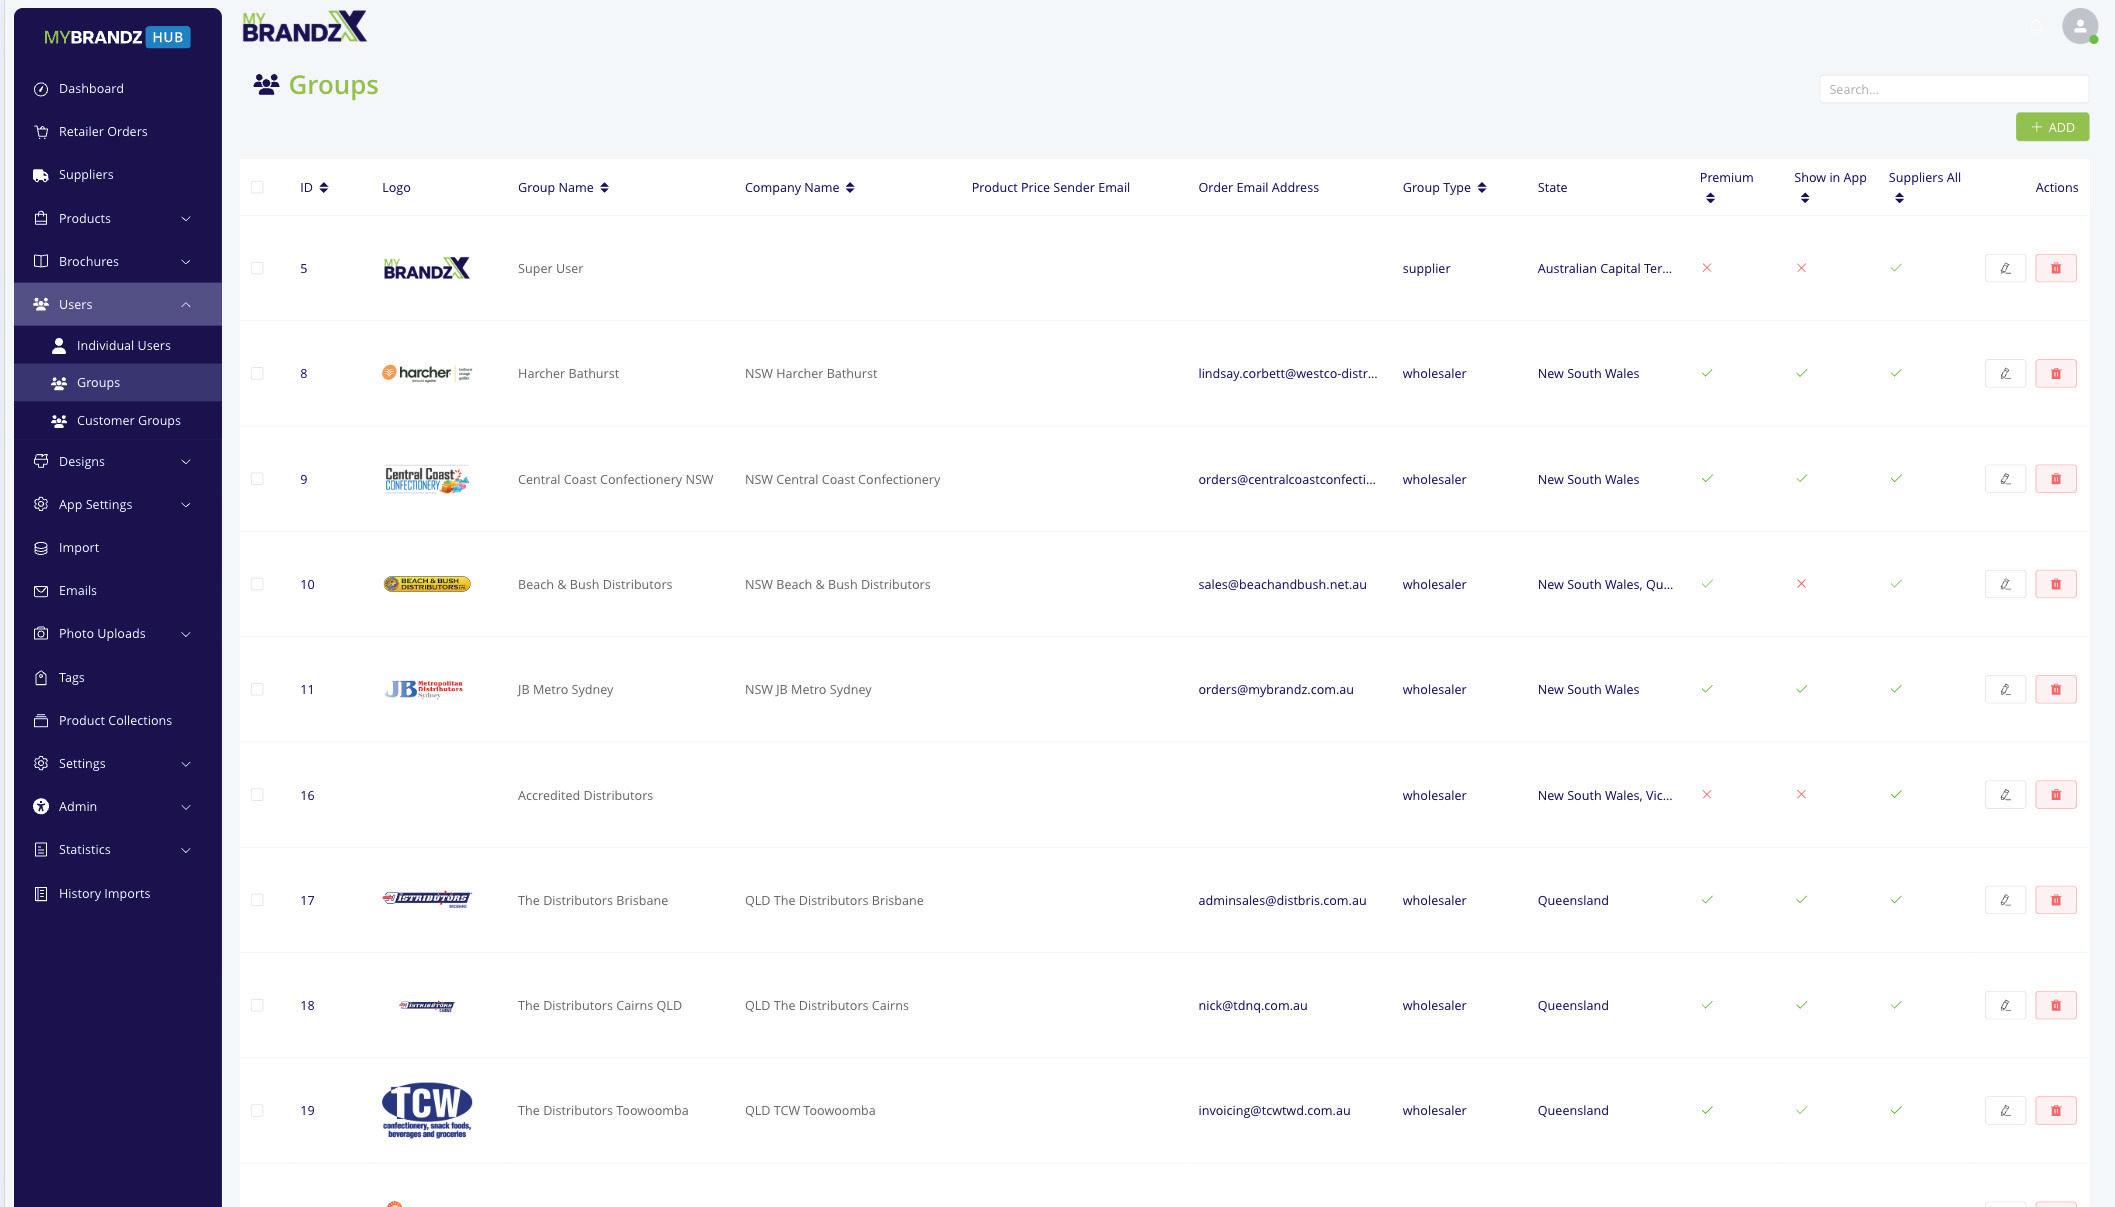This screenshot has width=2115, height=1207.
Task: Click the Import database icon
Action: click(x=41, y=548)
